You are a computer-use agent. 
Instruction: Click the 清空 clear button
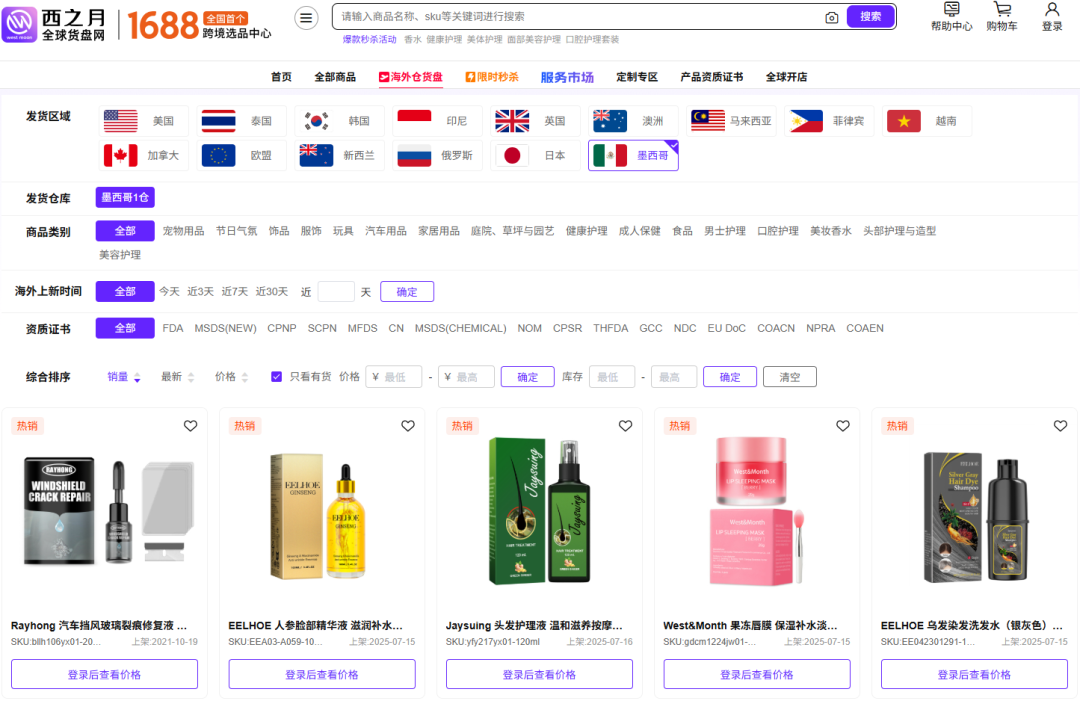pyautogui.click(x=790, y=377)
